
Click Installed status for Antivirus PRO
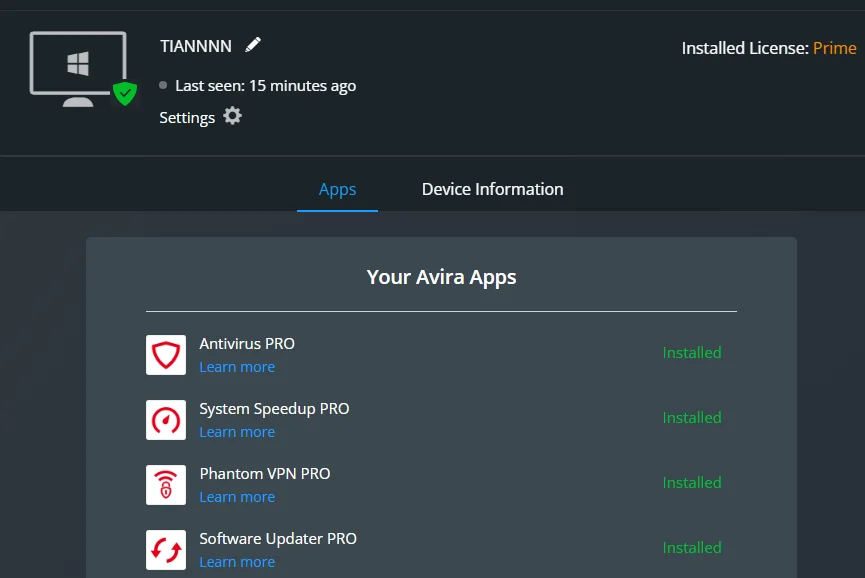tap(692, 352)
